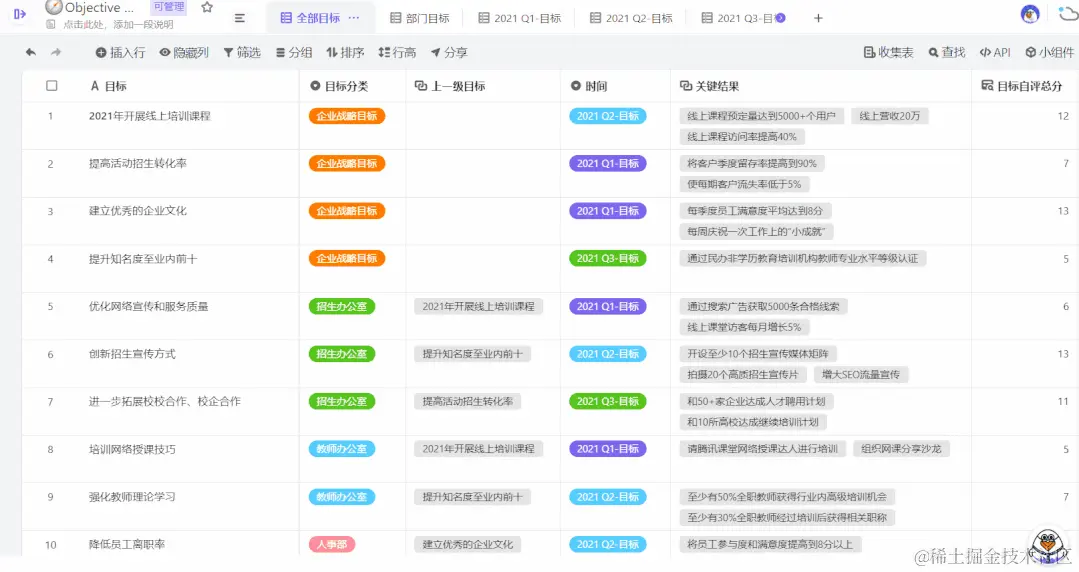Viewport: 1079px width, 572px height.
Task: Open the 排序 sort tool
Action: (345, 52)
